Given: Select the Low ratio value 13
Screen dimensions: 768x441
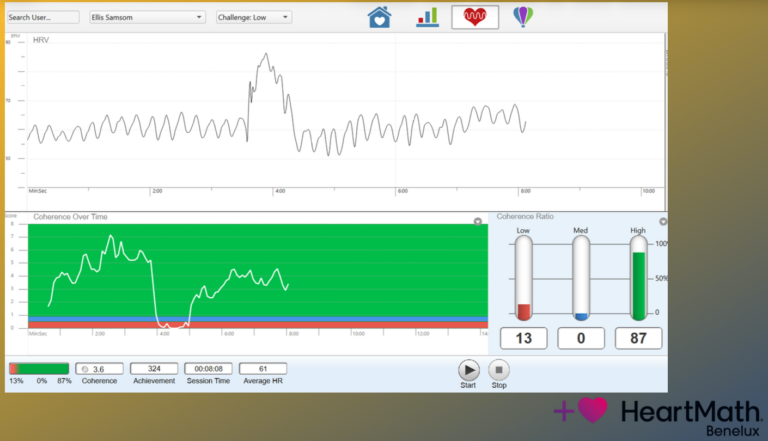Looking at the screenshot, I should pyautogui.click(x=523, y=338).
